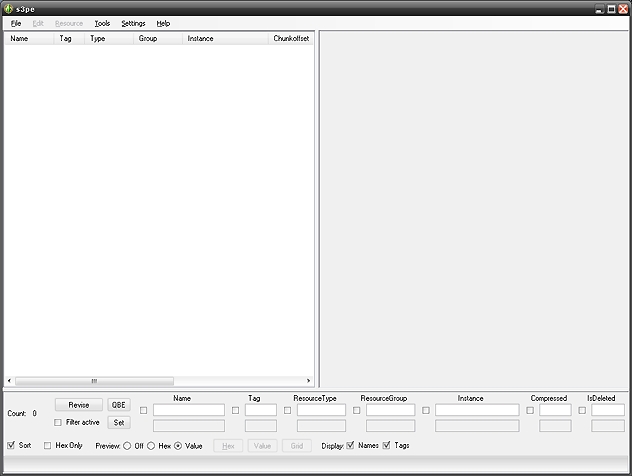
Task: Toggle the Display Tags checkbox
Action: point(387,445)
